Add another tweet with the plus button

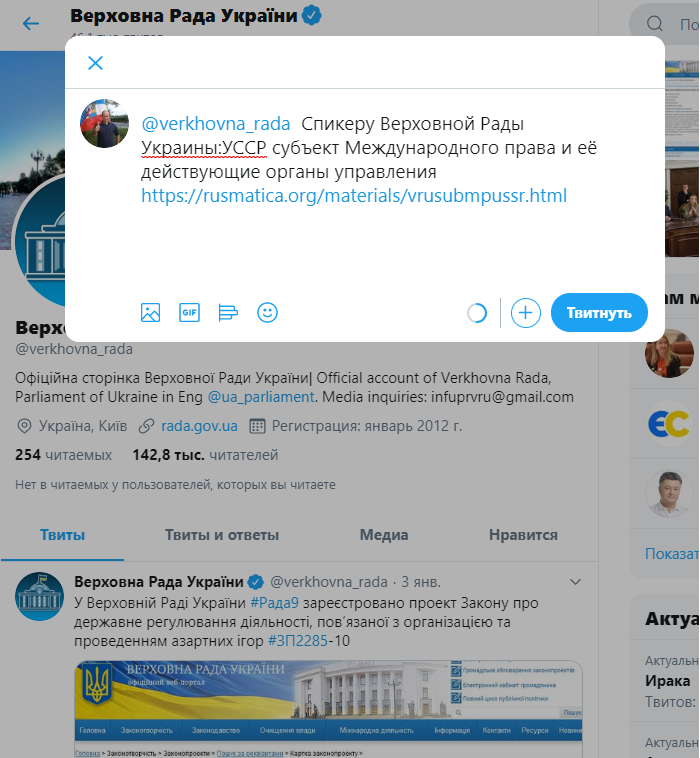tap(525, 313)
